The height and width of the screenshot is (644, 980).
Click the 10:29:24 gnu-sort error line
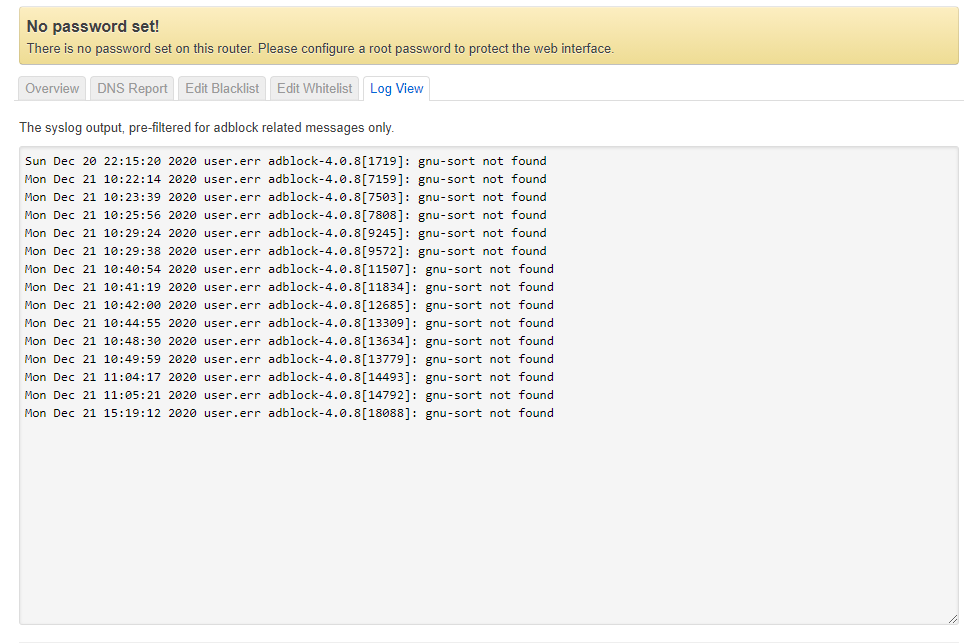click(286, 233)
